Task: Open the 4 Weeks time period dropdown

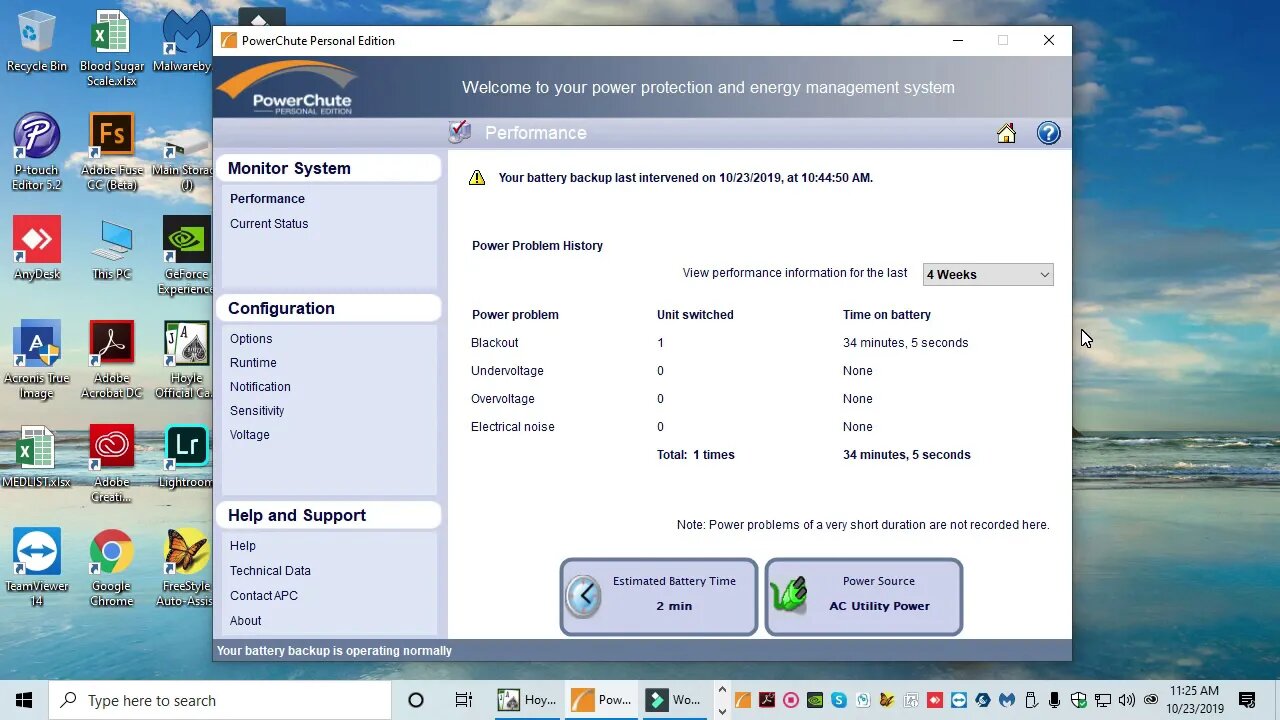Action: click(988, 274)
